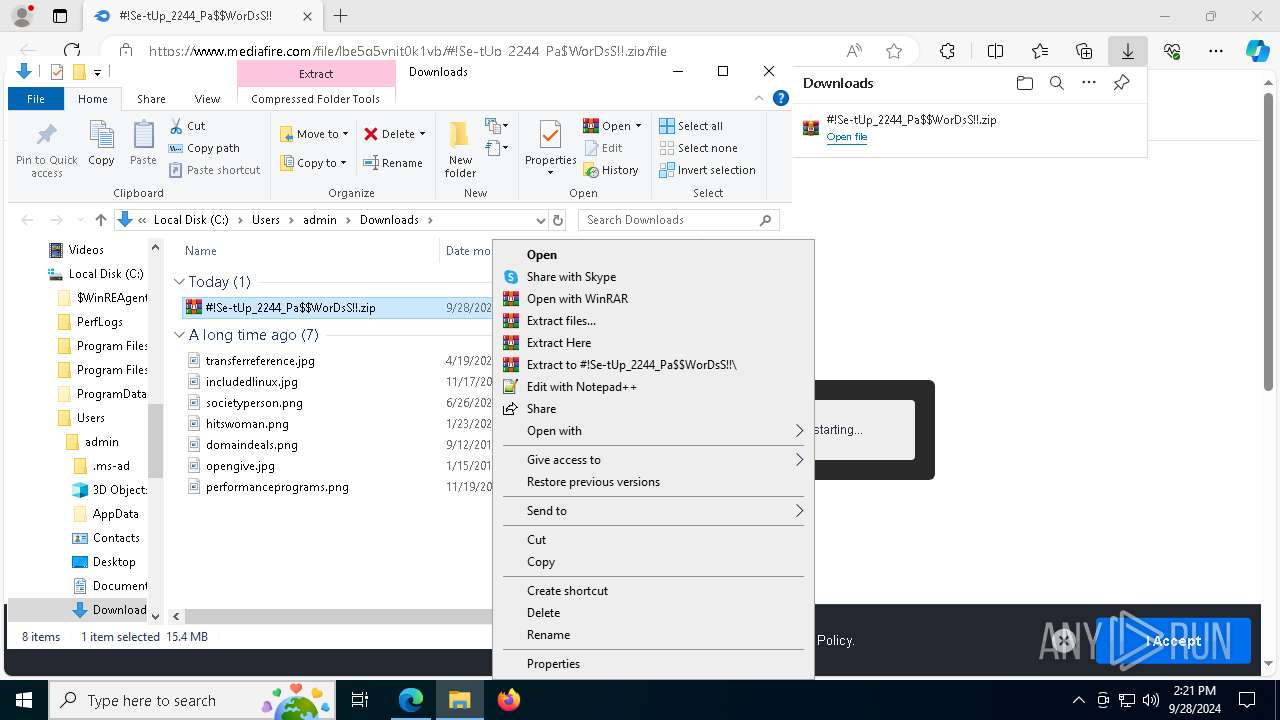Click the Paste ribbon icon
1280x720 pixels.
click(x=143, y=143)
